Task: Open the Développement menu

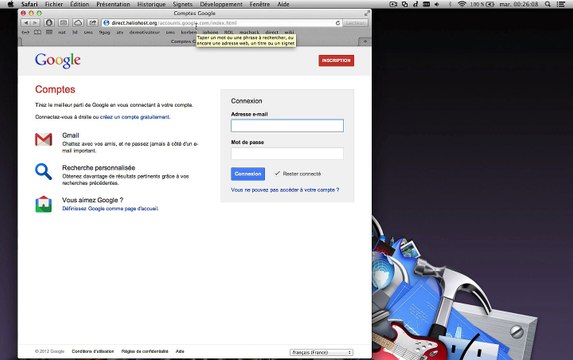Action: 221,4
